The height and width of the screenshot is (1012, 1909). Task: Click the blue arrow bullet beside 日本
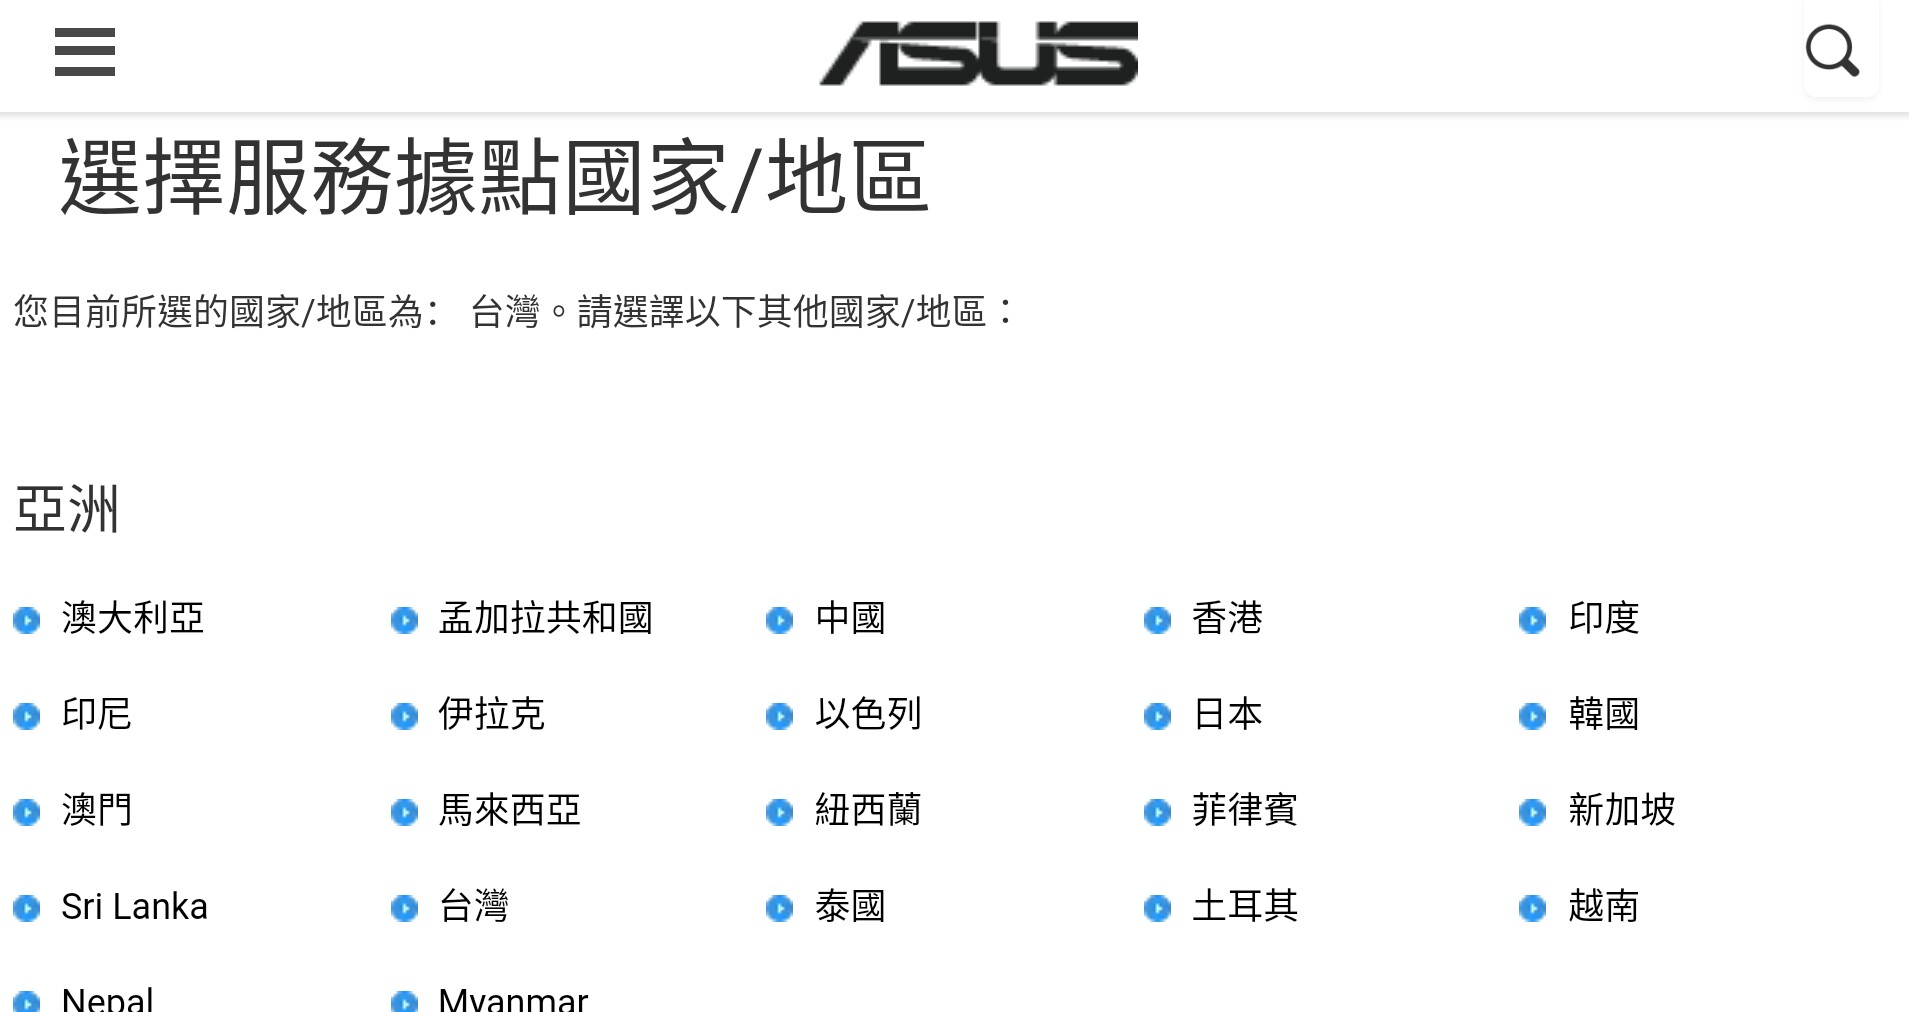tap(1157, 717)
